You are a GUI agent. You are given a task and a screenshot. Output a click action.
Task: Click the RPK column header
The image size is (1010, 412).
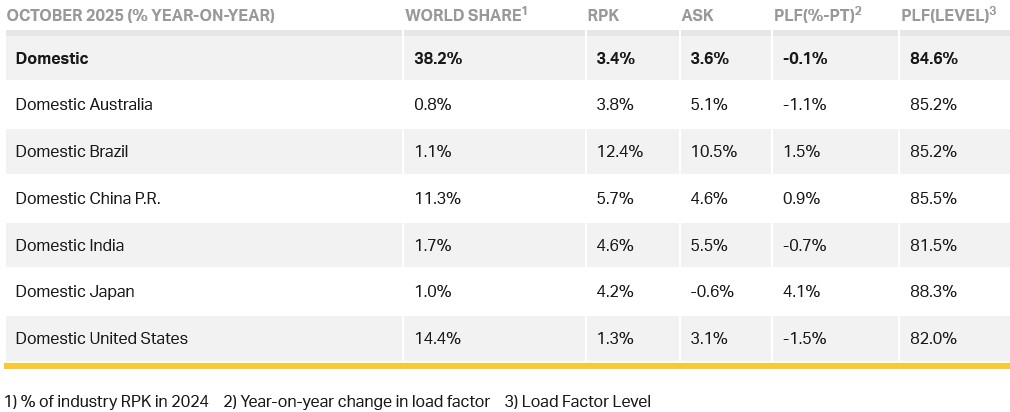coord(602,16)
